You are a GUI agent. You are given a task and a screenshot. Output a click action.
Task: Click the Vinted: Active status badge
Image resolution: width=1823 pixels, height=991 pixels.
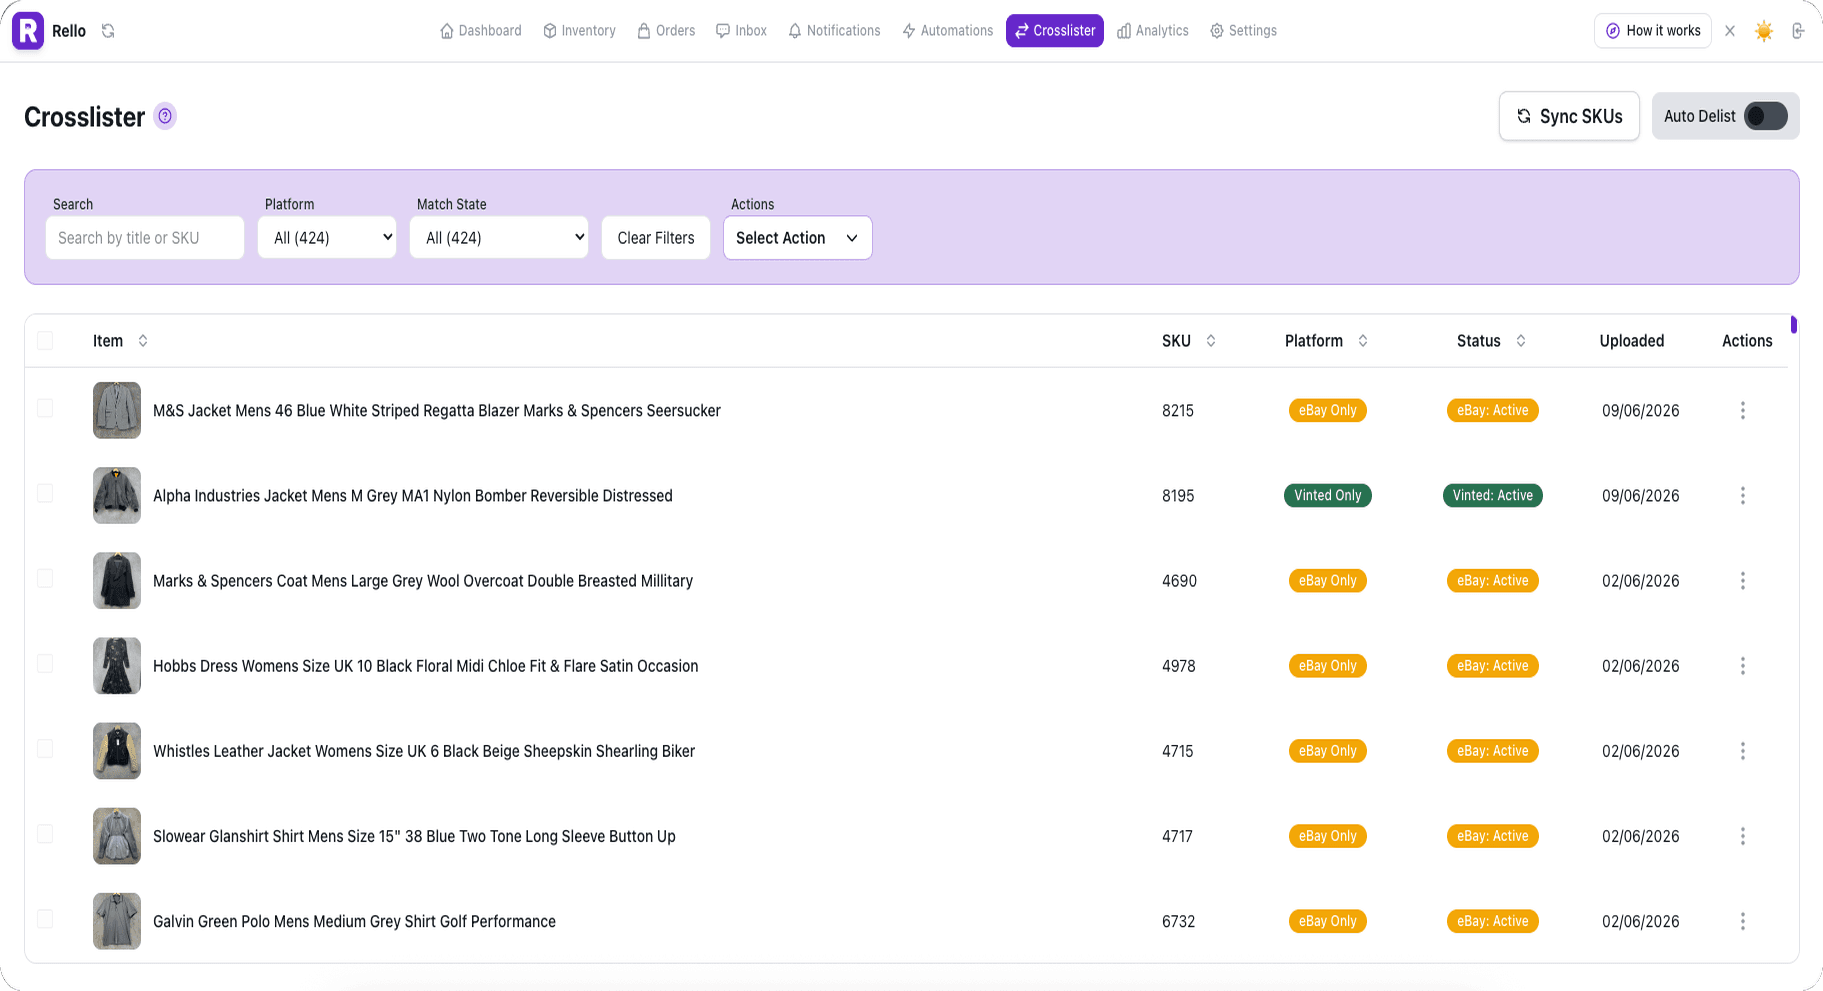point(1493,495)
